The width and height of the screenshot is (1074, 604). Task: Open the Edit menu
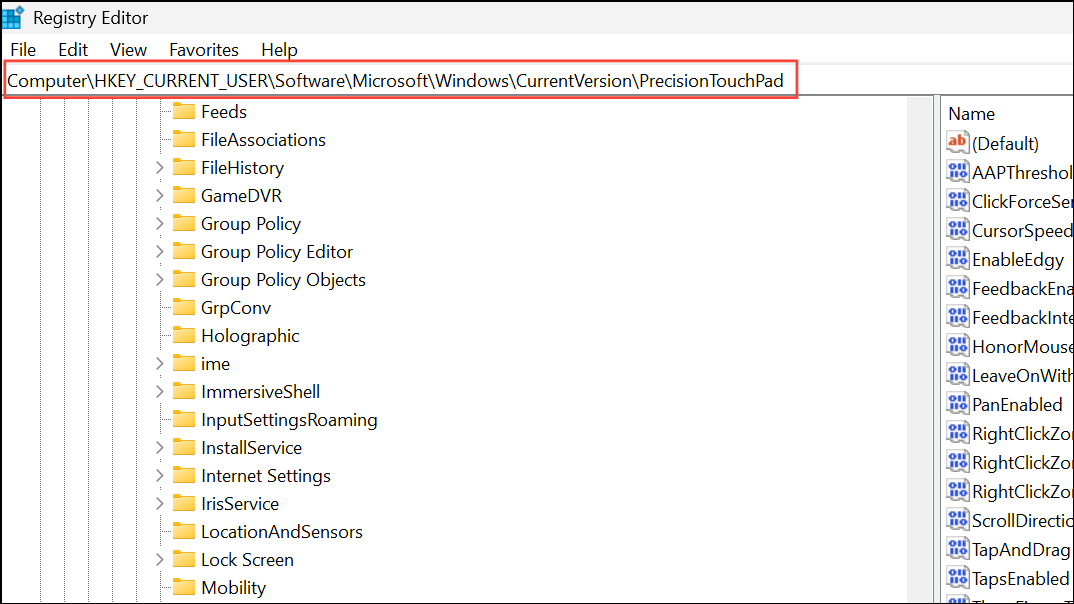(x=72, y=49)
